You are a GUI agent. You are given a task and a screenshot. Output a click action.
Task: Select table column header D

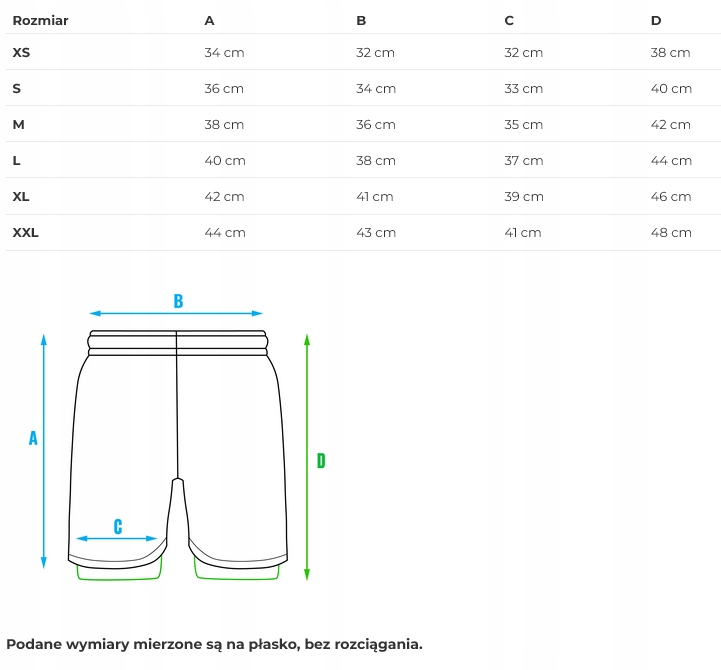point(656,20)
